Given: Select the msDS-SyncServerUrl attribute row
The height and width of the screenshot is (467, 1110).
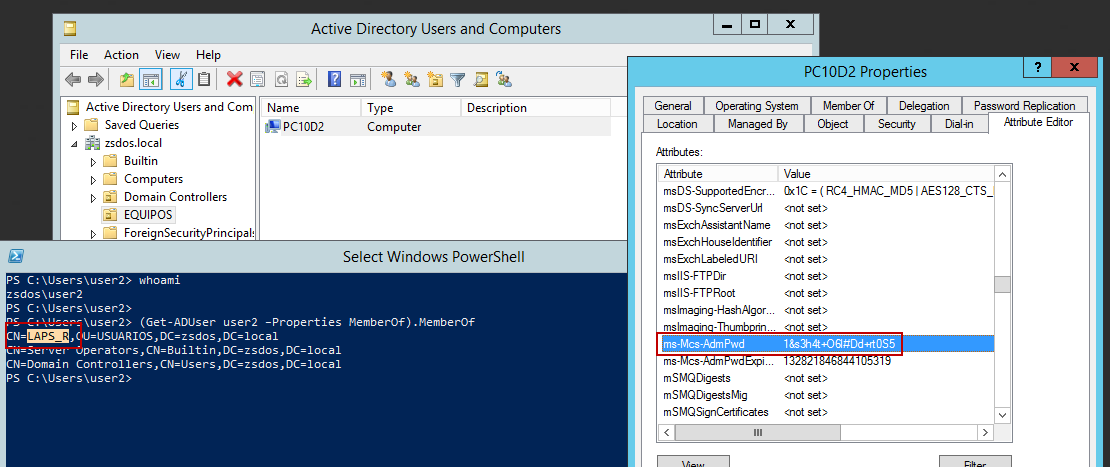Looking at the screenshot, I should pos(825,208).
